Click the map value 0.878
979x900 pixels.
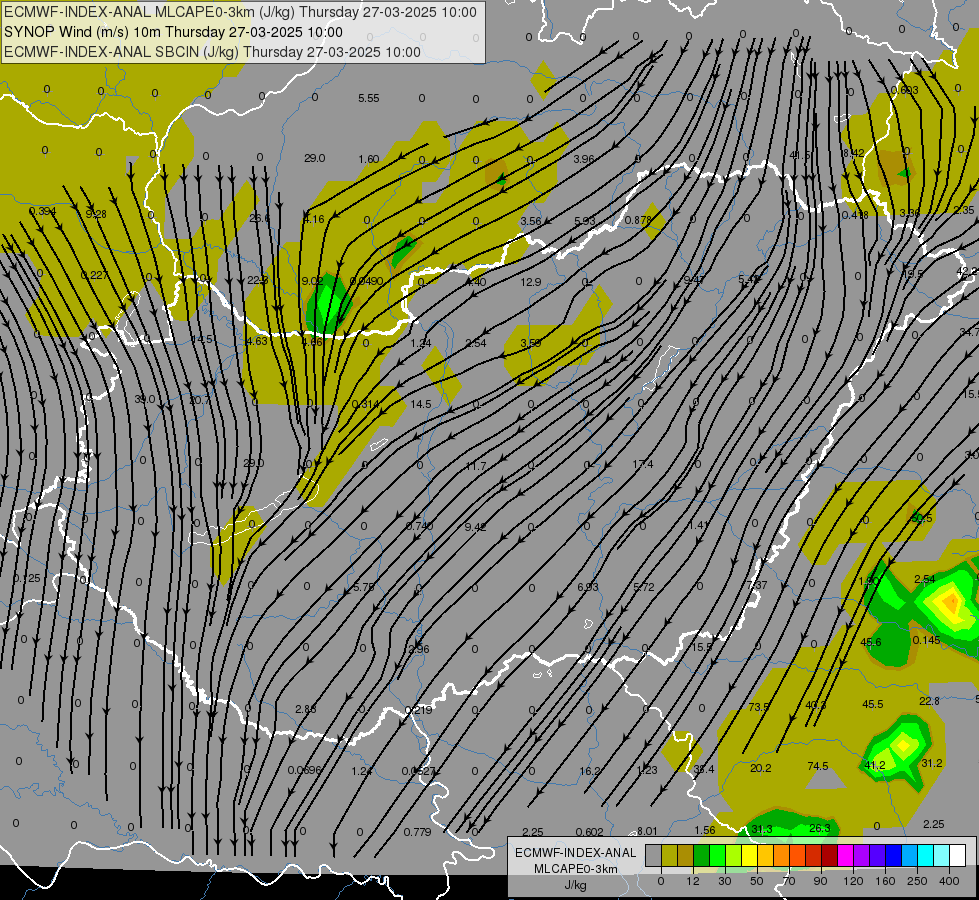(x=638, y=220)
